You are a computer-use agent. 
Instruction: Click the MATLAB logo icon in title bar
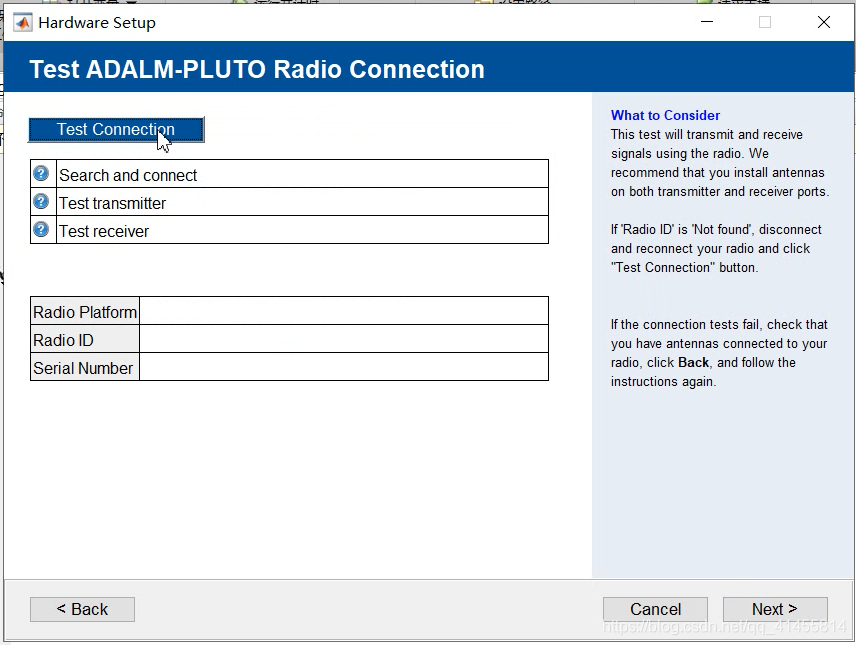pos(22,22)
